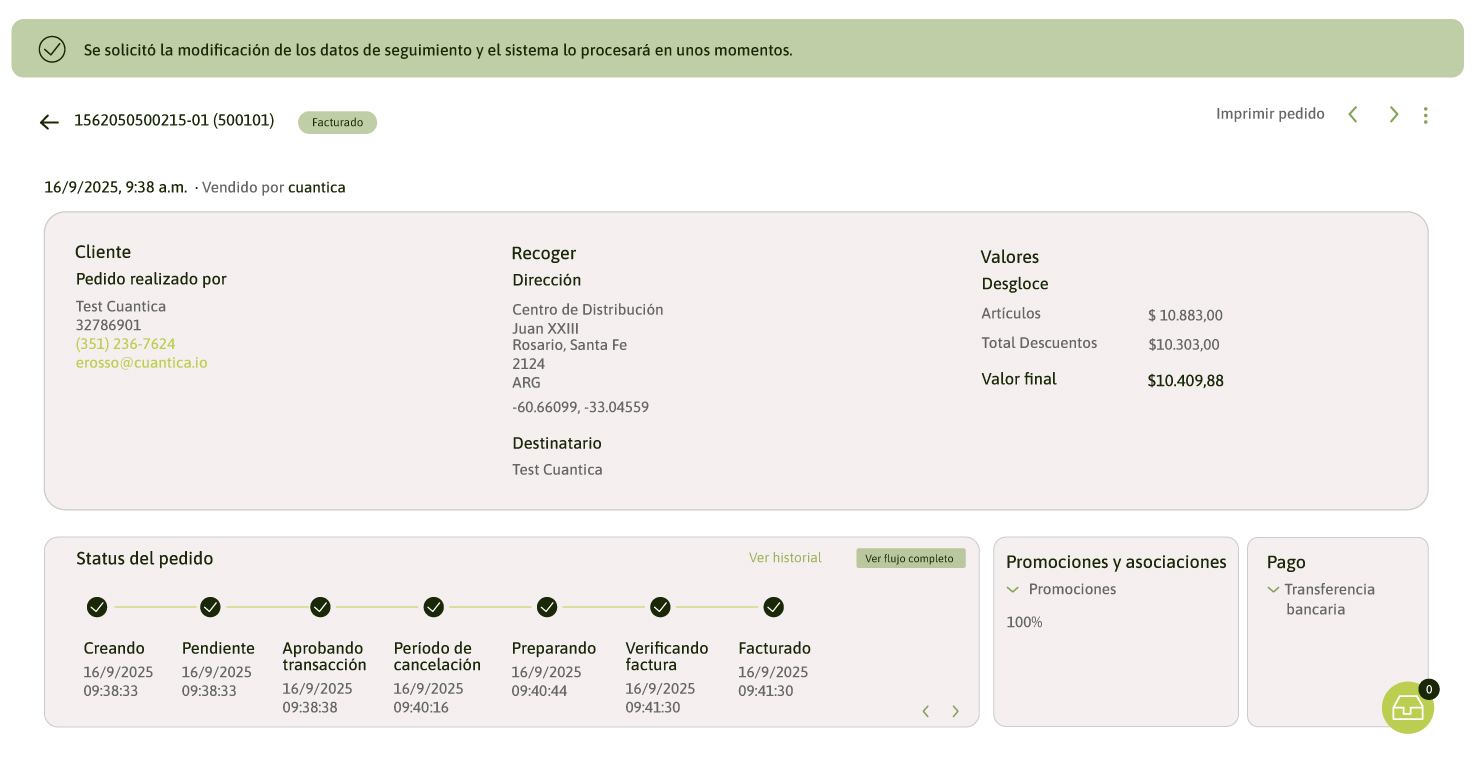The width and height of the screenshot is (1475, 766).
Task: Open the Ver historial link
Action: pyautogui.click(x=785, y=558)
